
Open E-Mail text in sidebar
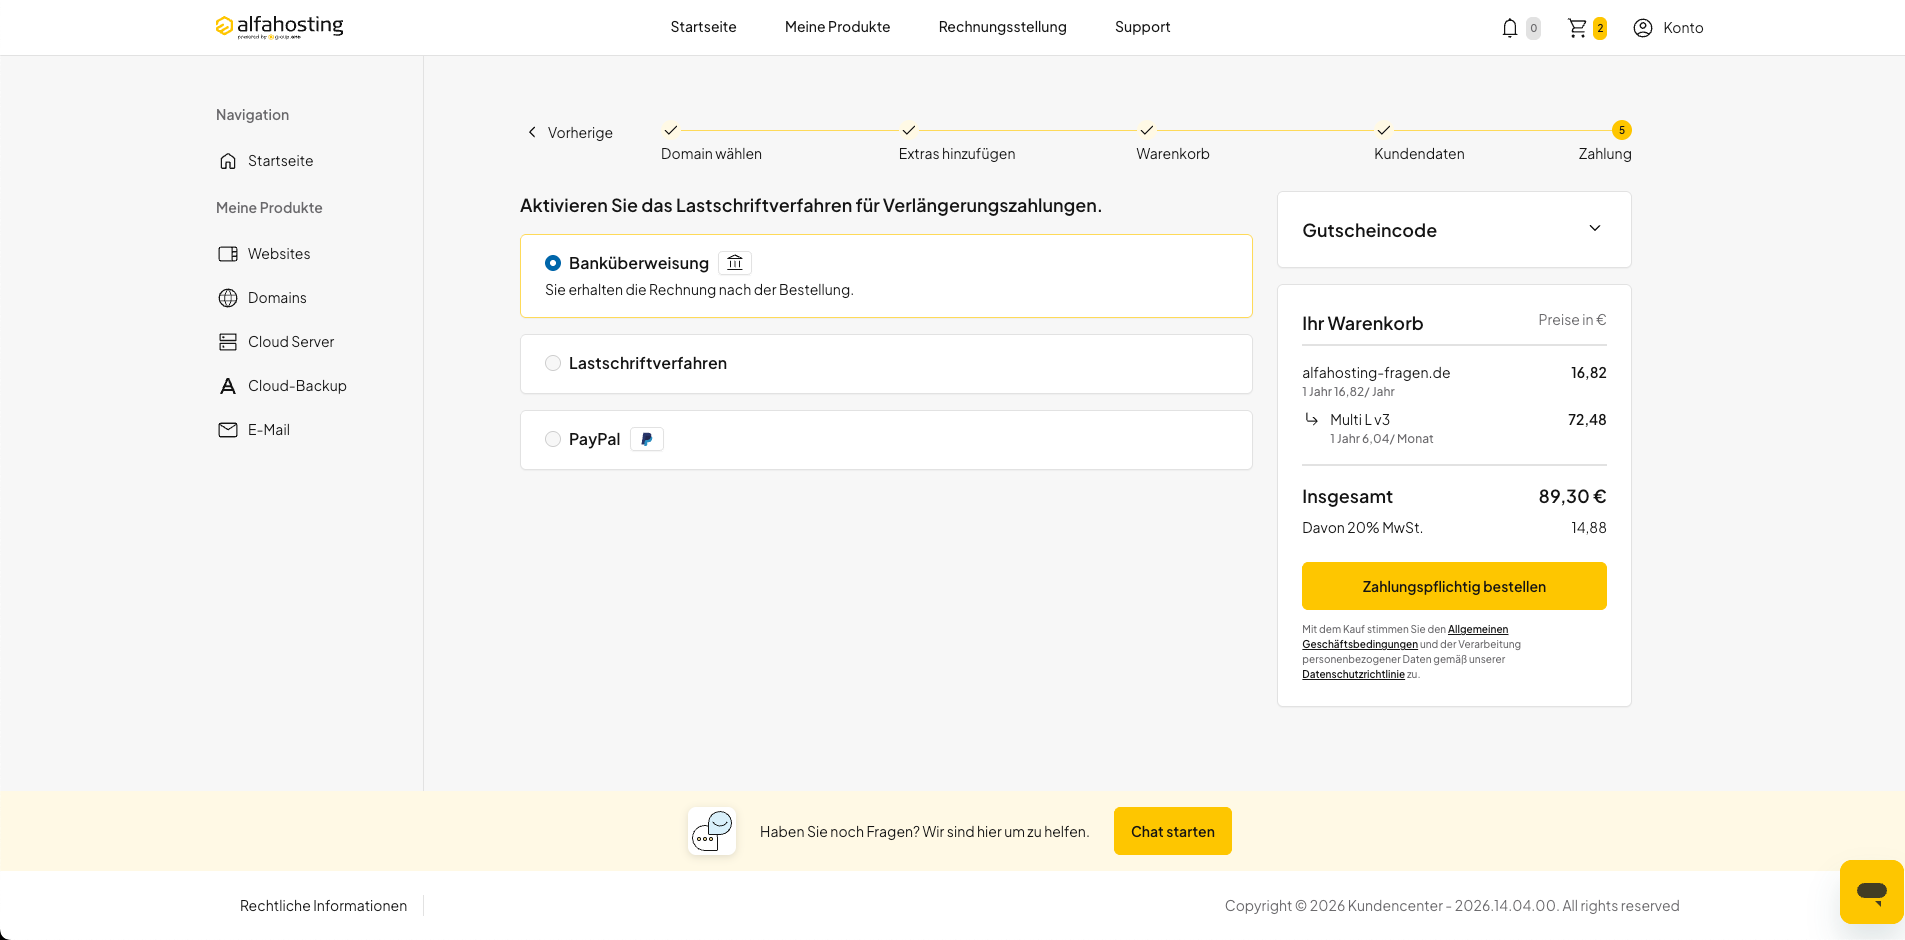click(269, 430)
